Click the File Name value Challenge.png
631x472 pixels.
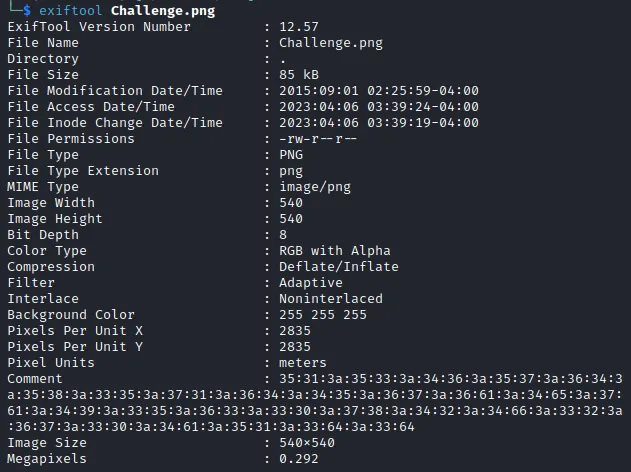coord(331,43)
